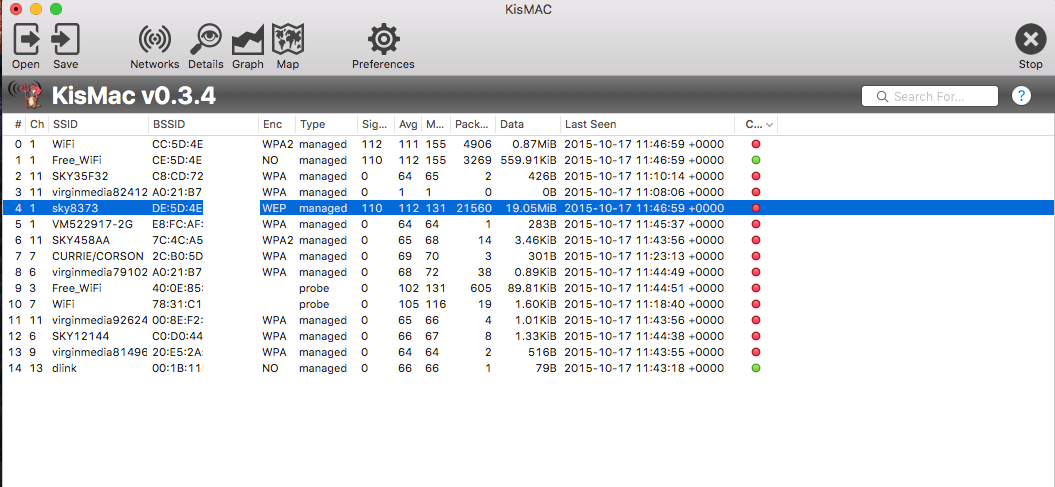Click BSSID CC:5D:4E cell
The height and width of the screenshot is (487, 1055).
click(178, 144)
